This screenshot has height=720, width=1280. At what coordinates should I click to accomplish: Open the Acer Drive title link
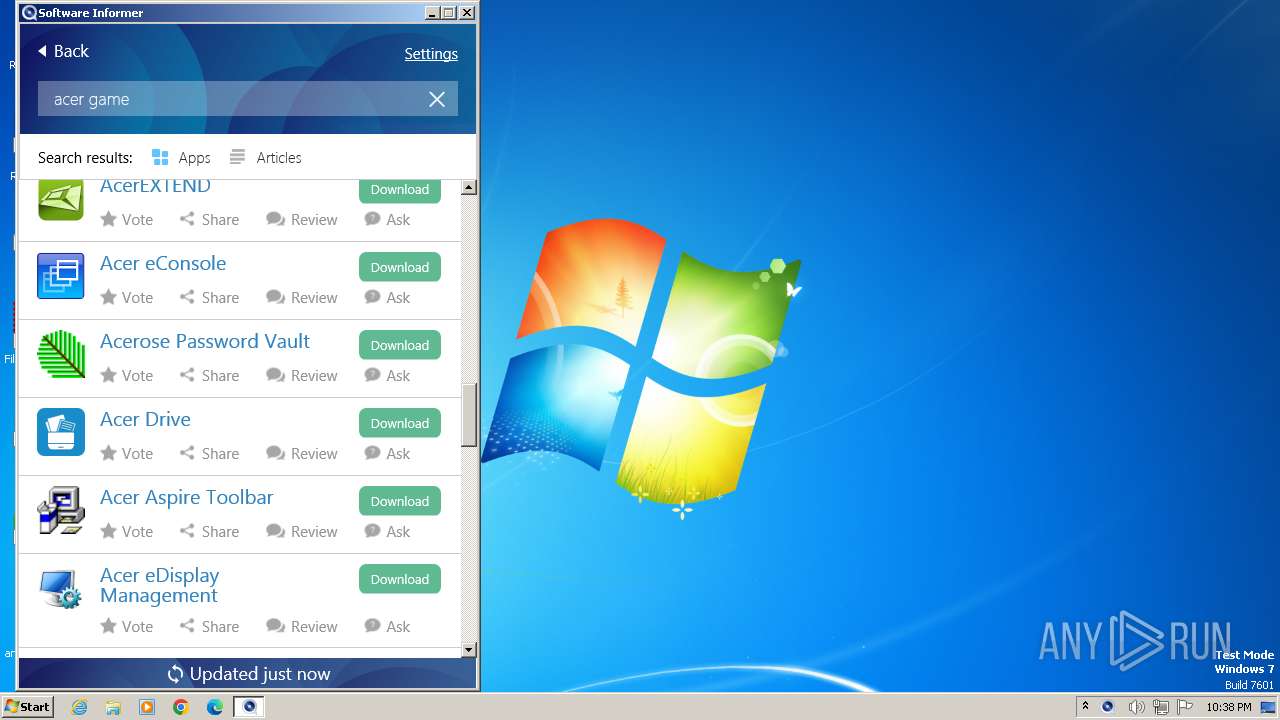[145, 419]
